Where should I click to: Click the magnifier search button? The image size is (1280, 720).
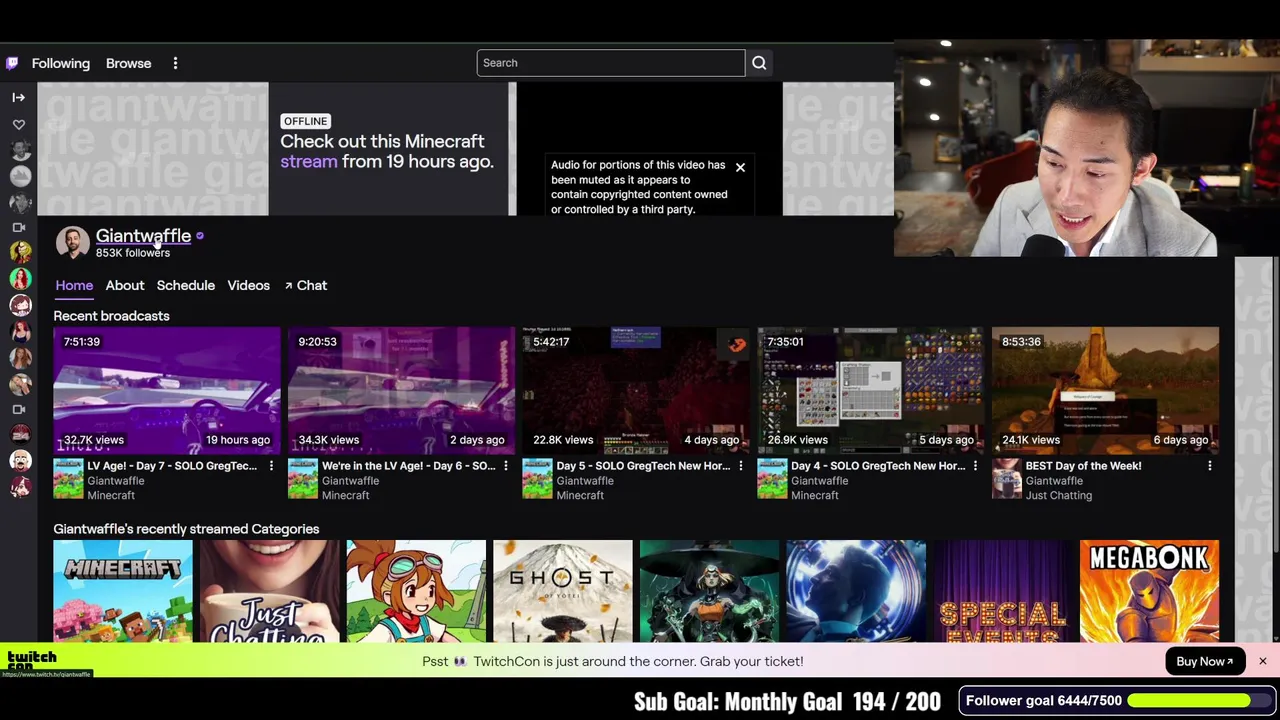pos(759,63)
